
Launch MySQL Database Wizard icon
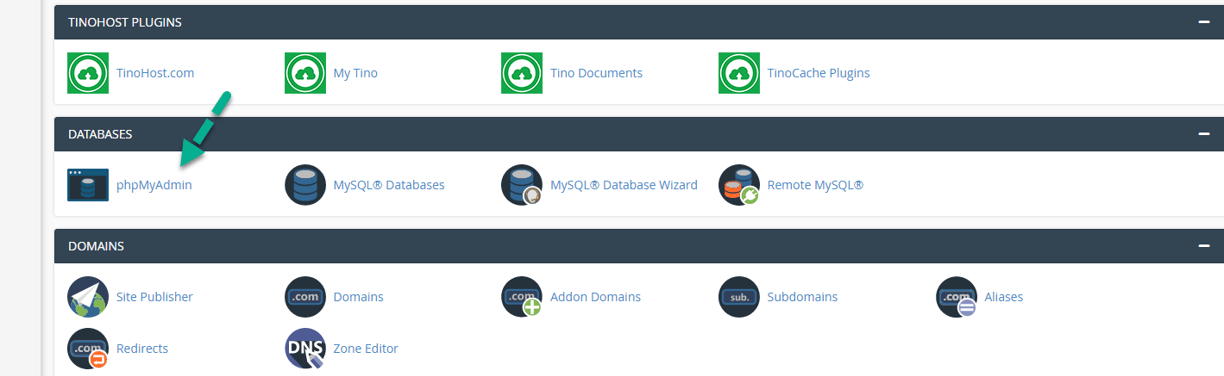[x=522, y=185]
